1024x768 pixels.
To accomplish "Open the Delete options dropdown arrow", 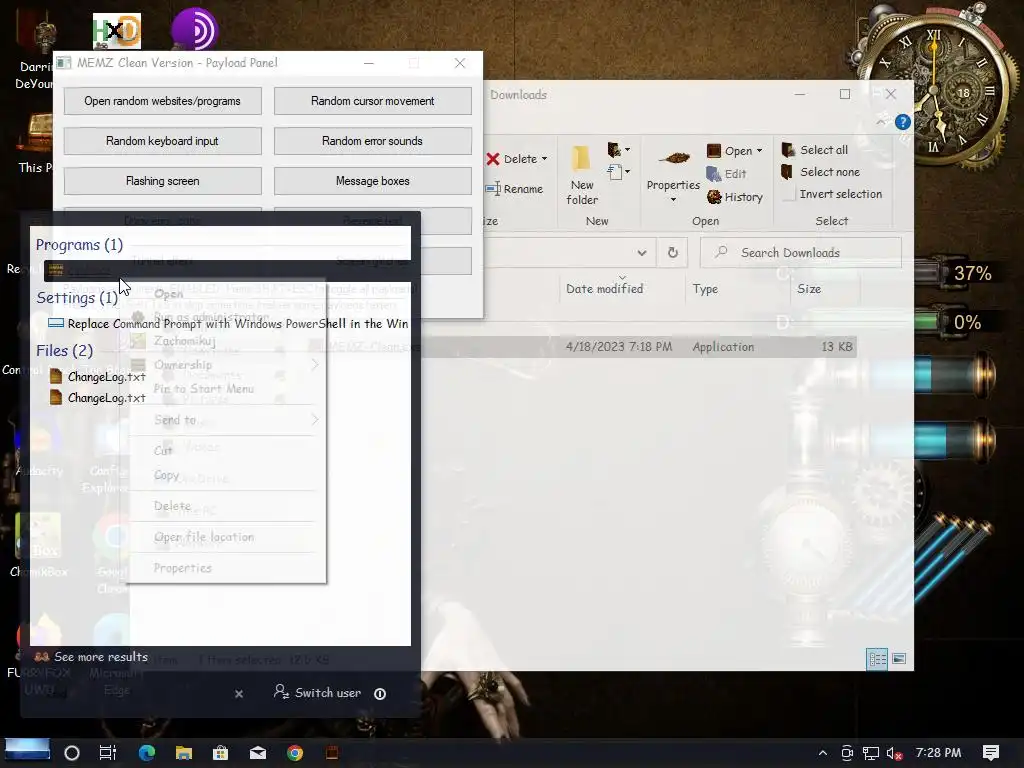I will (544, 159).
